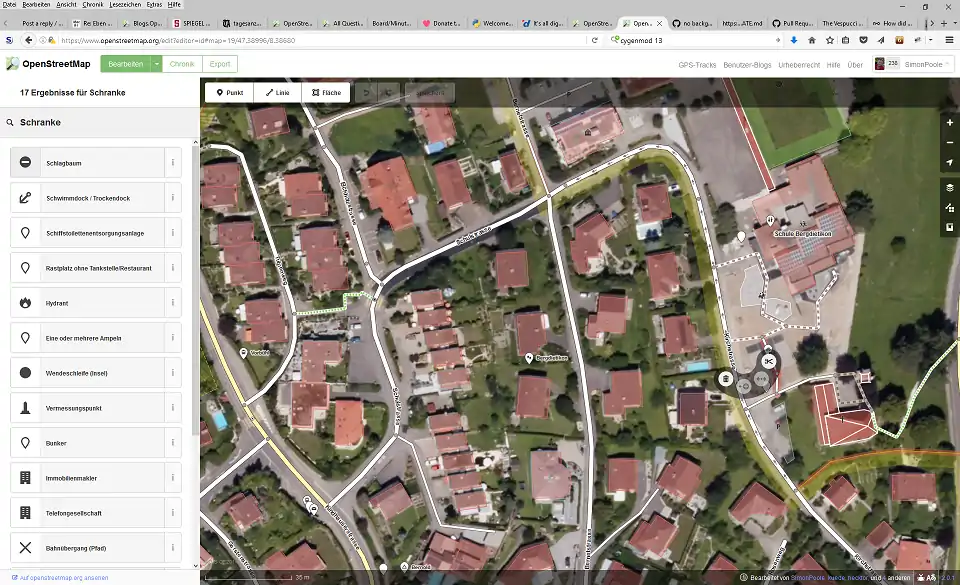
Task: Click the split scissors icon on map
Action: point(768,361)
